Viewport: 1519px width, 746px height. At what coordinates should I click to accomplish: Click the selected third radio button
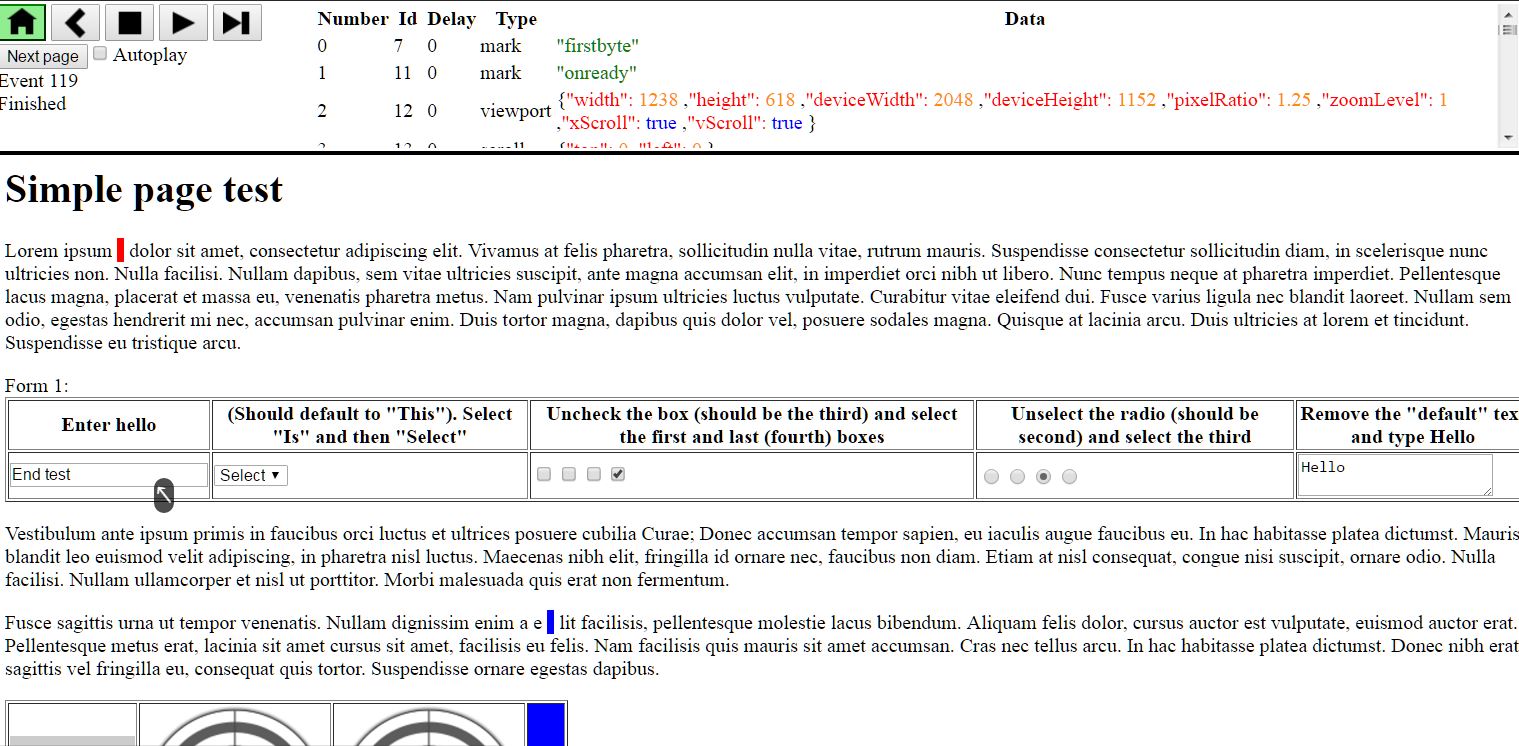pyautogui.click(x=1044, y=477)
